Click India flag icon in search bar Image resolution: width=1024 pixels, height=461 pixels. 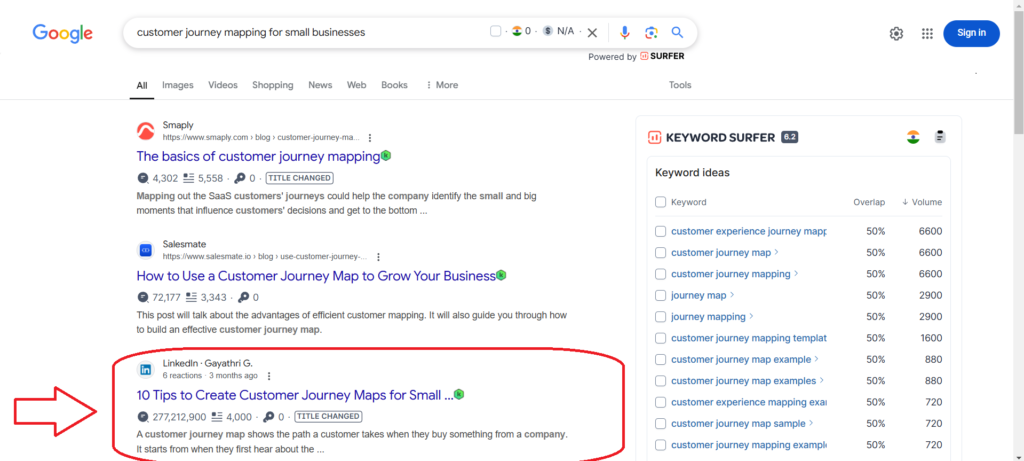517,31
